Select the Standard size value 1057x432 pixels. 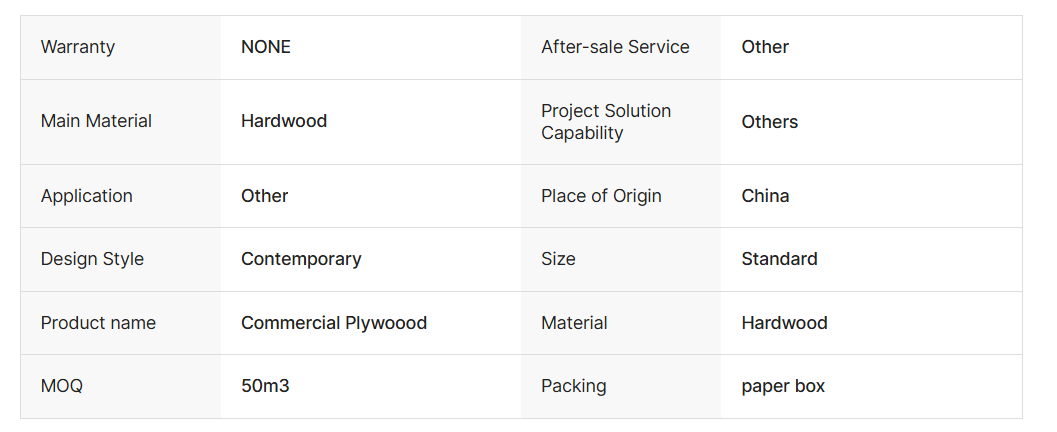tap(779, 259)
